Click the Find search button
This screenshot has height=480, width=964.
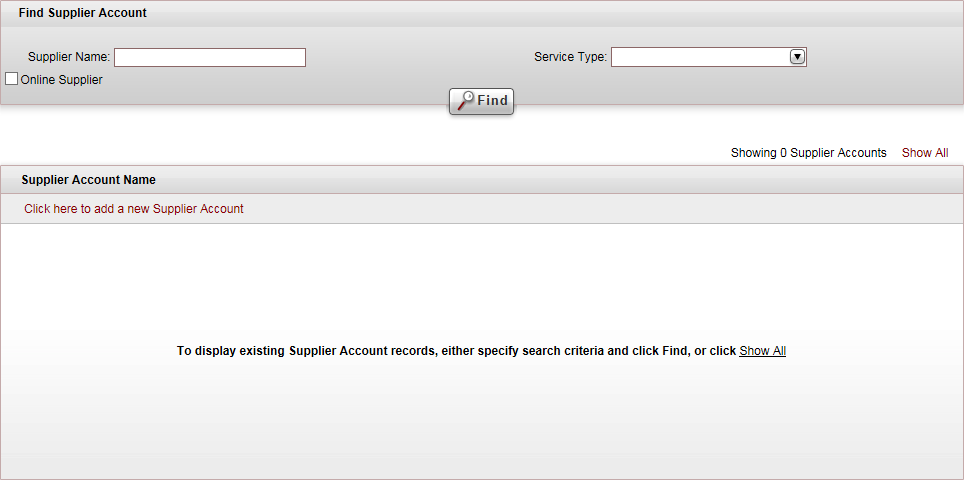[481, 101]
